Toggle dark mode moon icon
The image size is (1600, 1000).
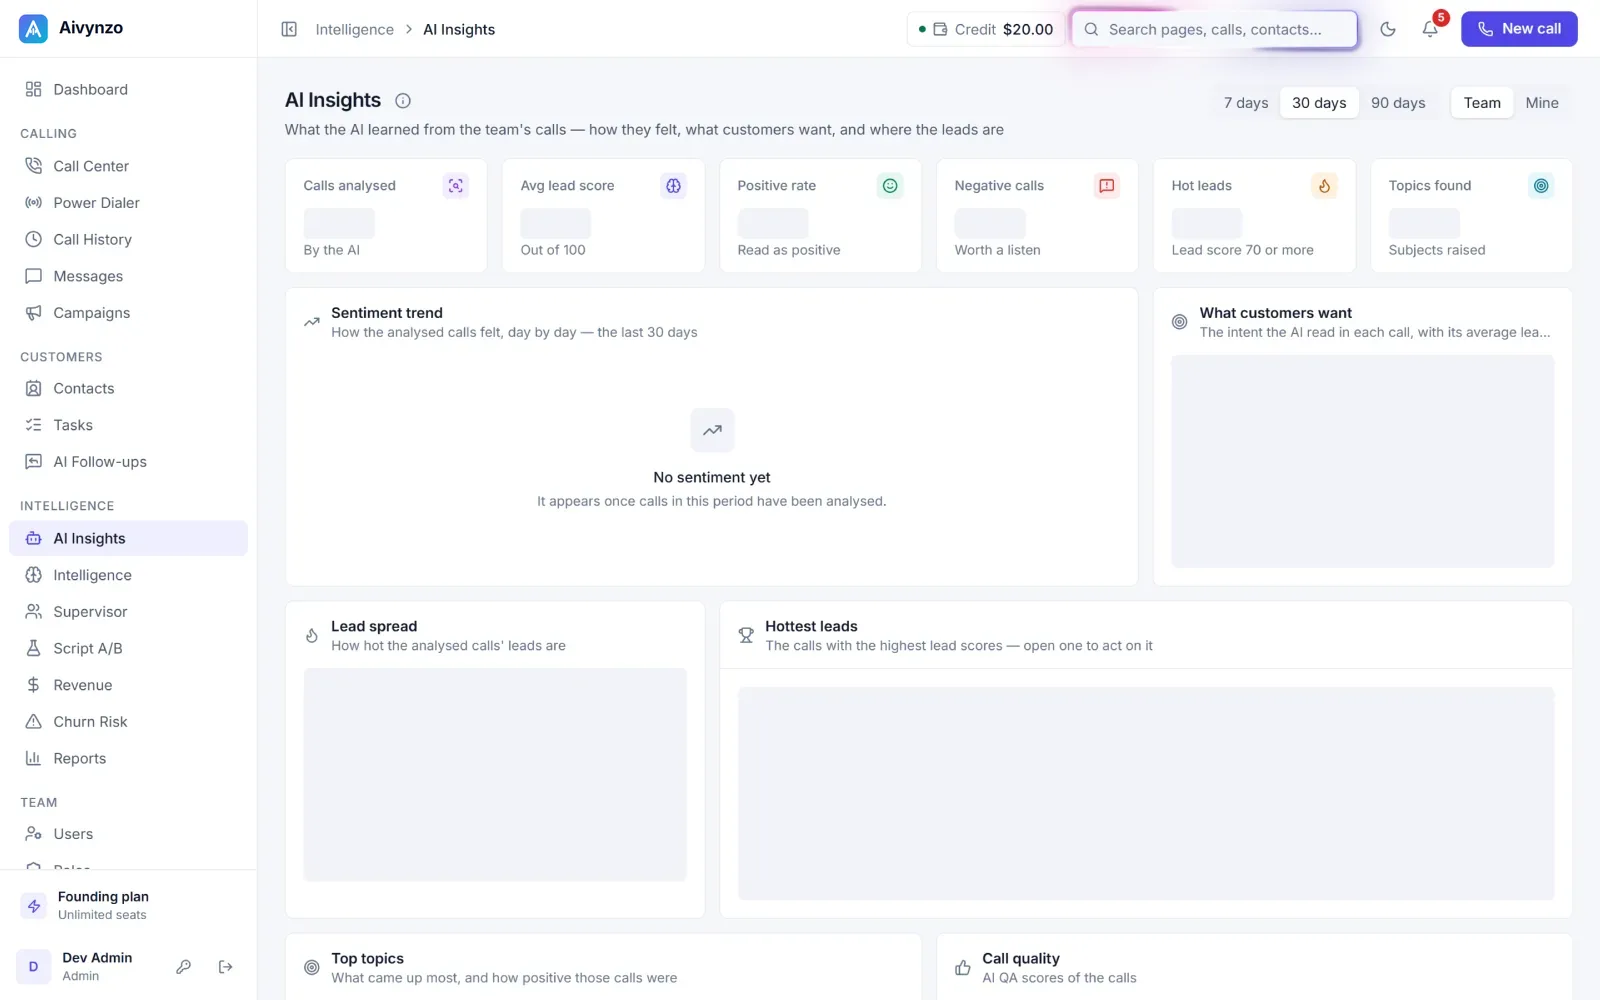[x=1388, y=29]
